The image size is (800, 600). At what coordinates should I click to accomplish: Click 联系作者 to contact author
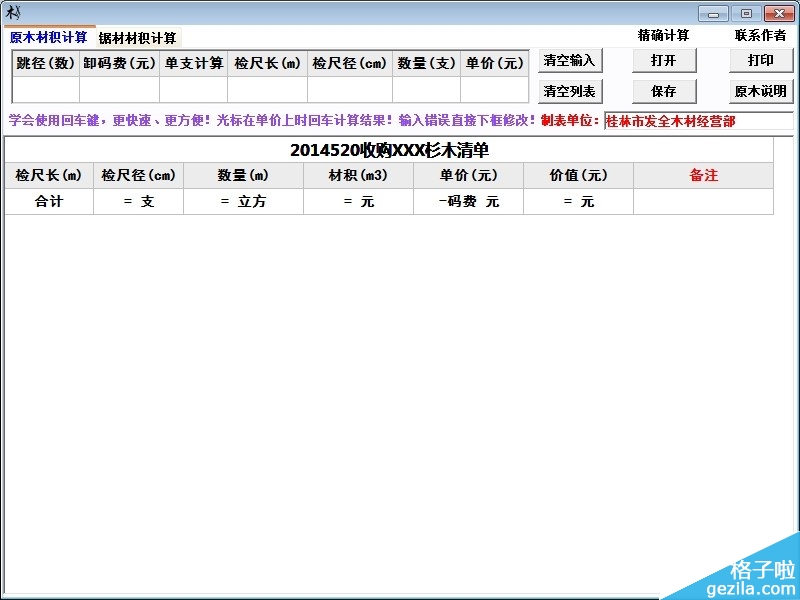pyautogui.click(x=760, y=35)
